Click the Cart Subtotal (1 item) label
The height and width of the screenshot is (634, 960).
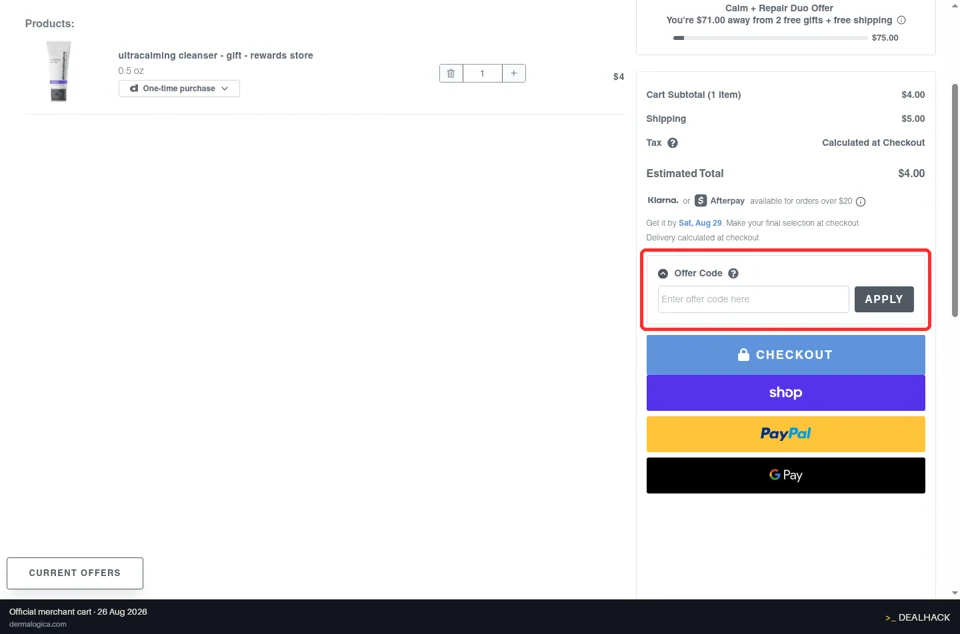click(693, 95)
